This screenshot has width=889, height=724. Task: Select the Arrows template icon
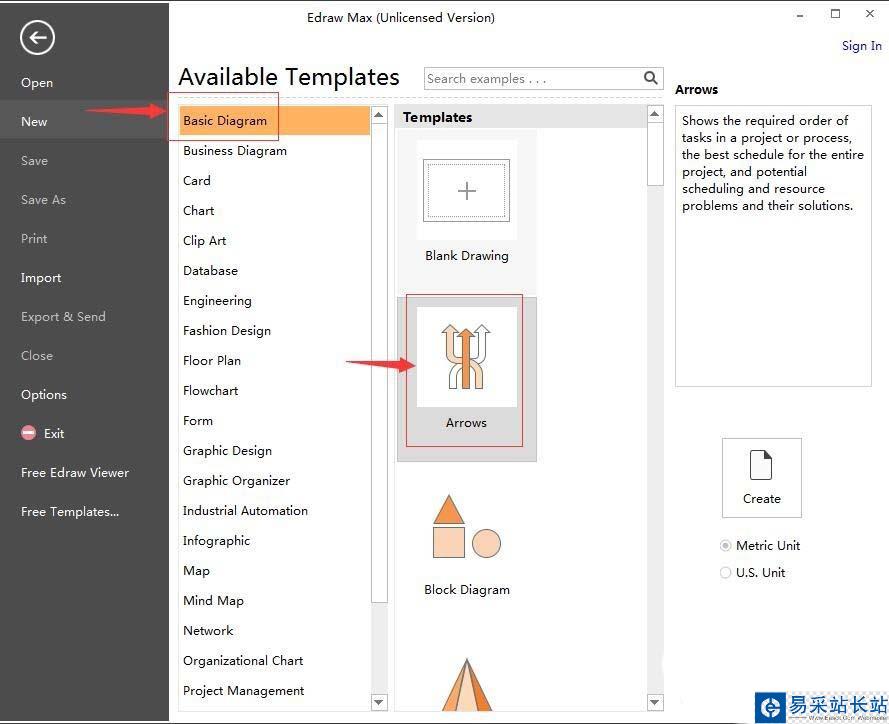[x=467, y=357]
